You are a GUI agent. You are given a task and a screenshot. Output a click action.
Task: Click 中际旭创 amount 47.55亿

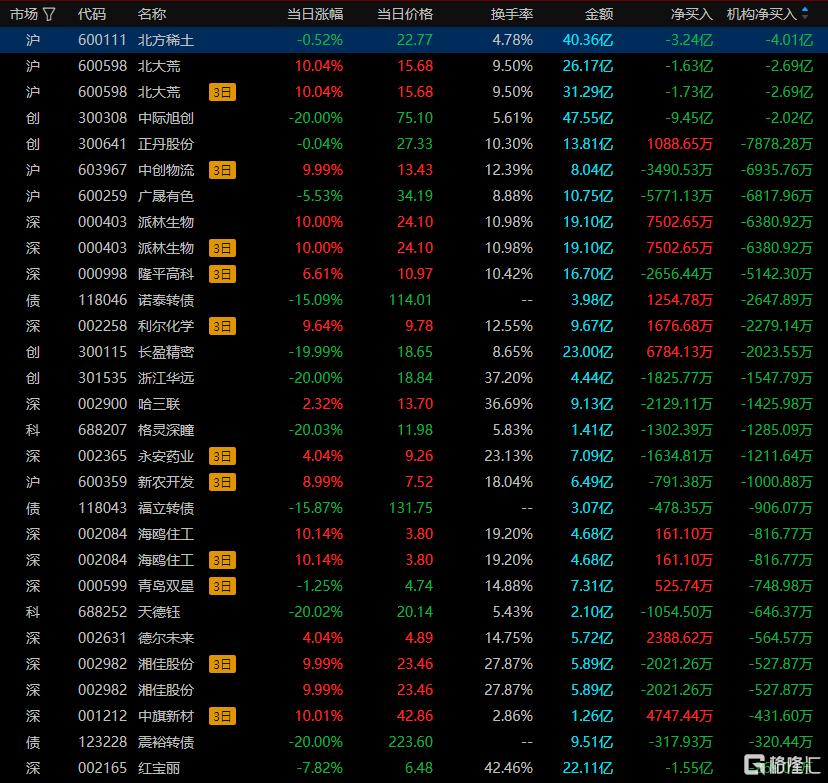pyautogui.click(x=588, y=118)
